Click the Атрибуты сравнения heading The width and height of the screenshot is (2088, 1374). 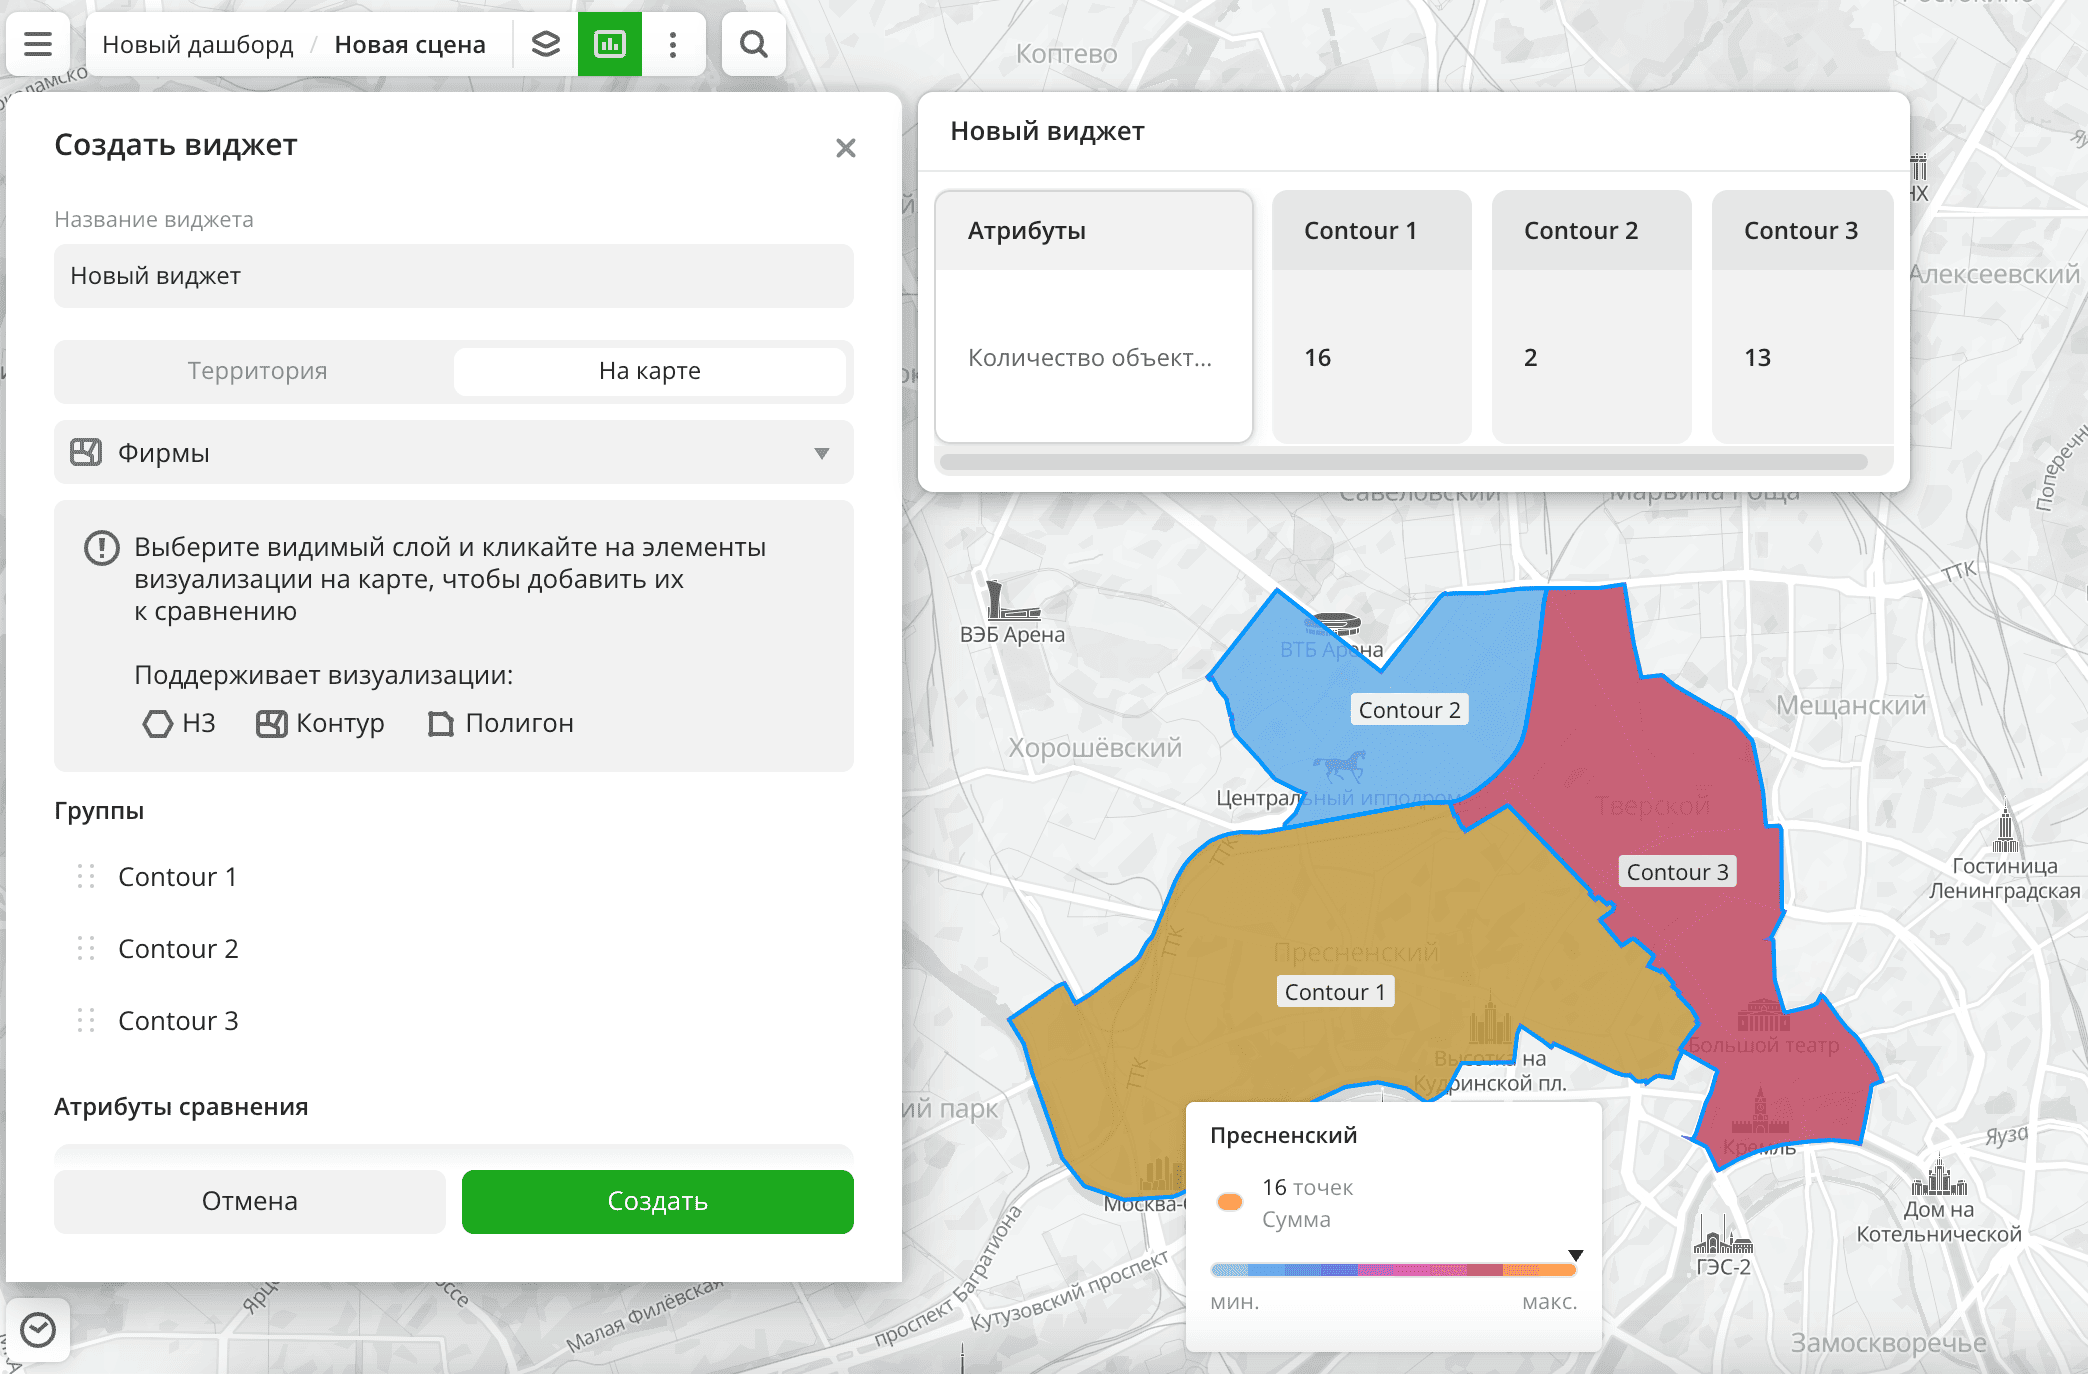(181, 1107)
